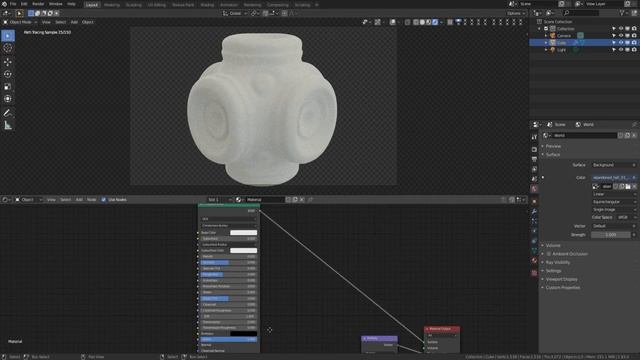Open the World properties tab
This screenshot has width=640, height=360.
coord(534,189)
